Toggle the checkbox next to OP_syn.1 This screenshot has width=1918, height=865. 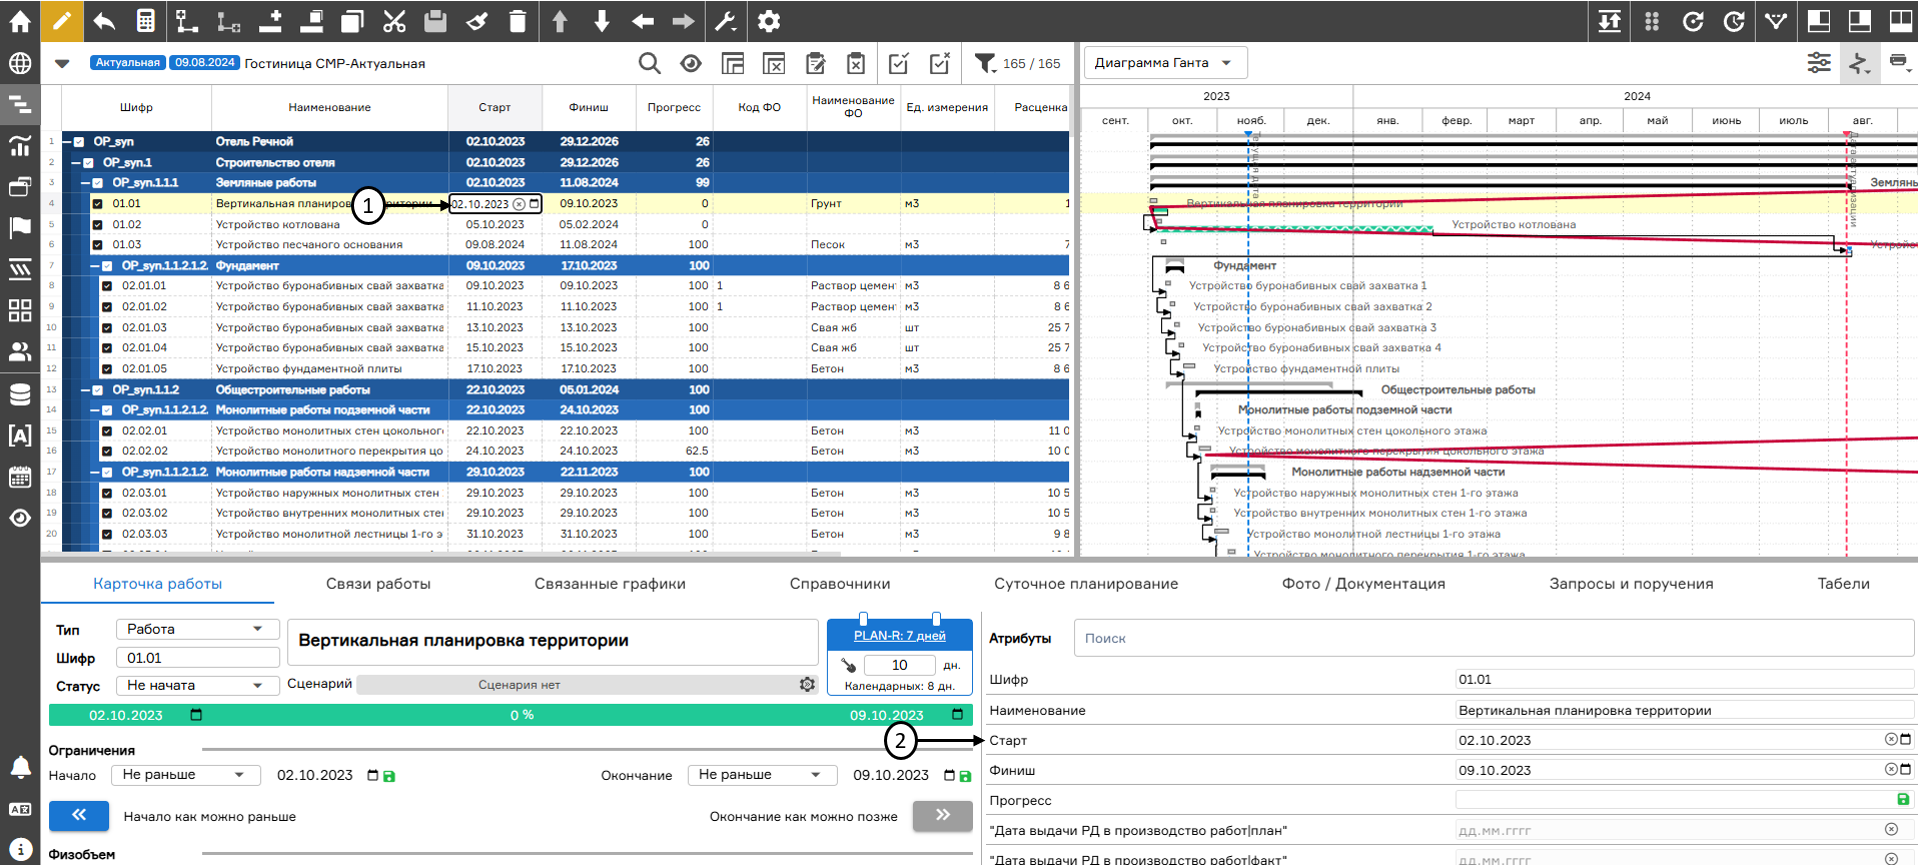pos(88,163)
